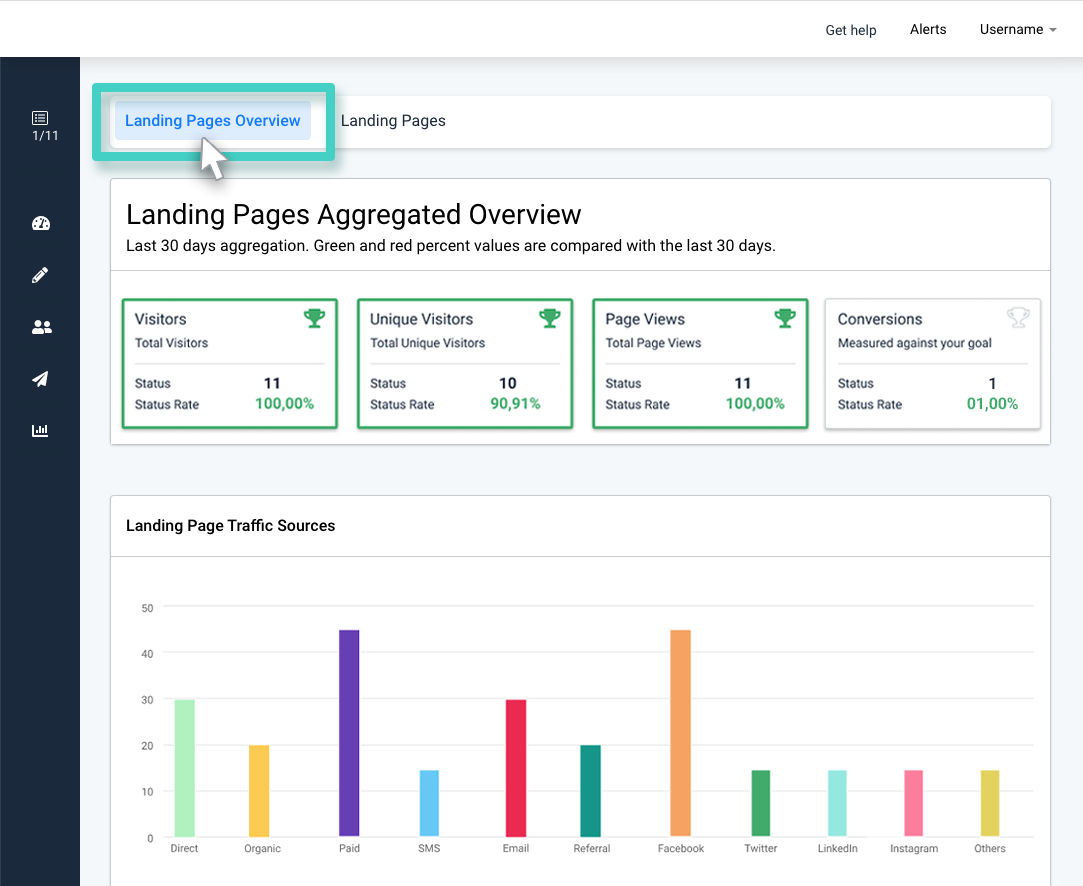Click the Landing Pages Aggregated Overview heading

(354, 215)
